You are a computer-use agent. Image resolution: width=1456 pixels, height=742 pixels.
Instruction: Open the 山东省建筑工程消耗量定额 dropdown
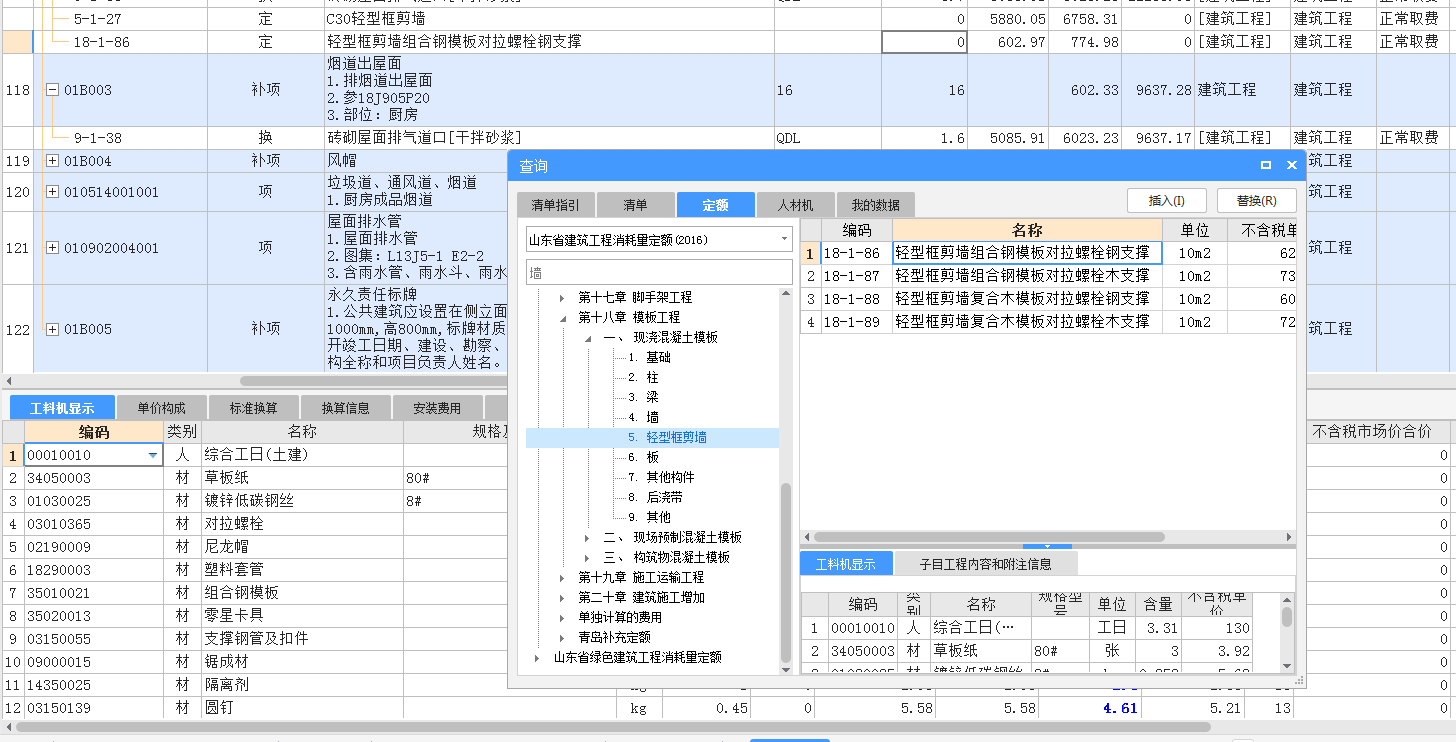[784, 240]
